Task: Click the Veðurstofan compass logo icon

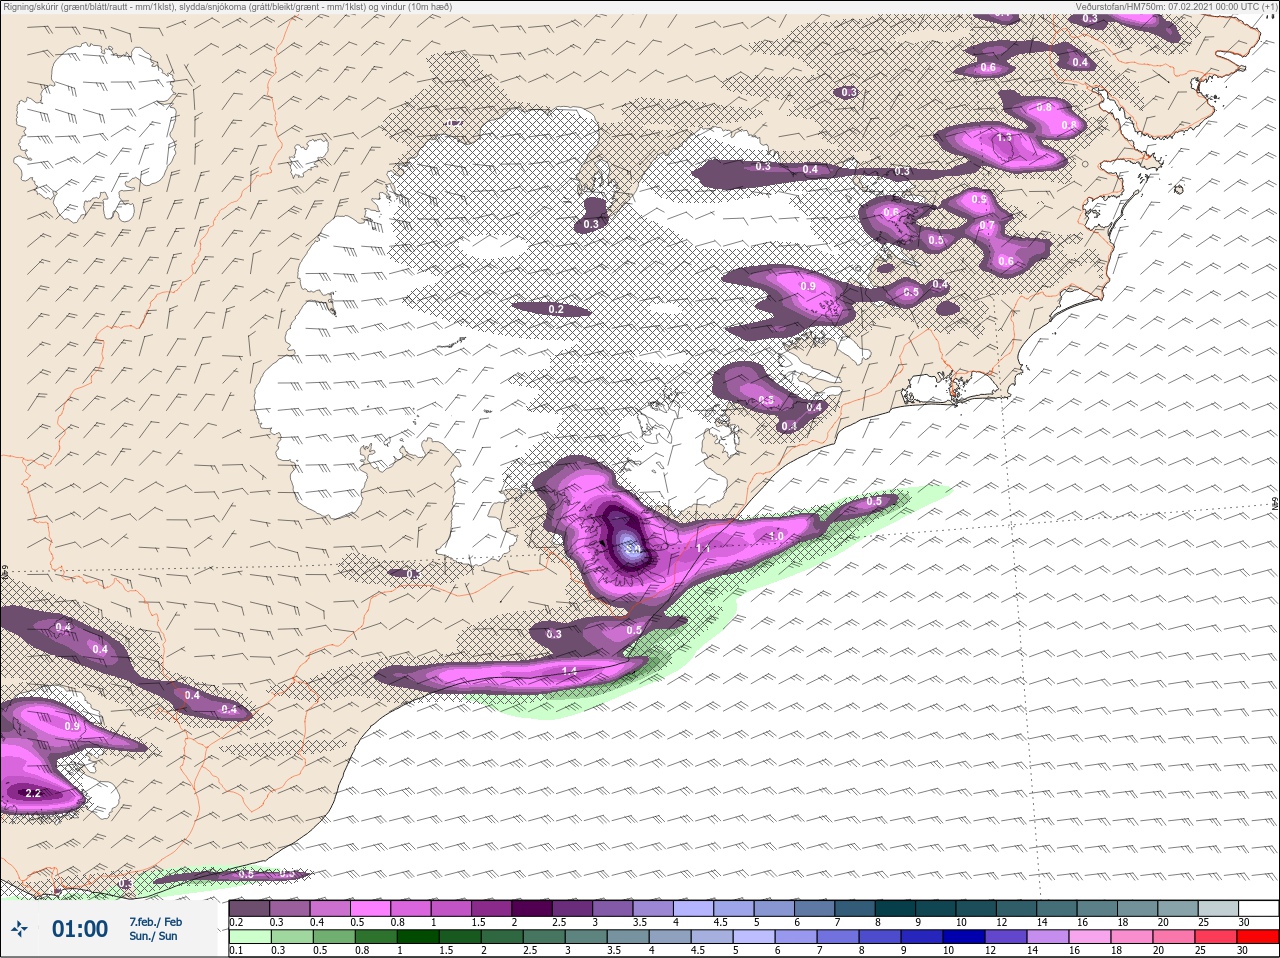Action: point(19,929)
